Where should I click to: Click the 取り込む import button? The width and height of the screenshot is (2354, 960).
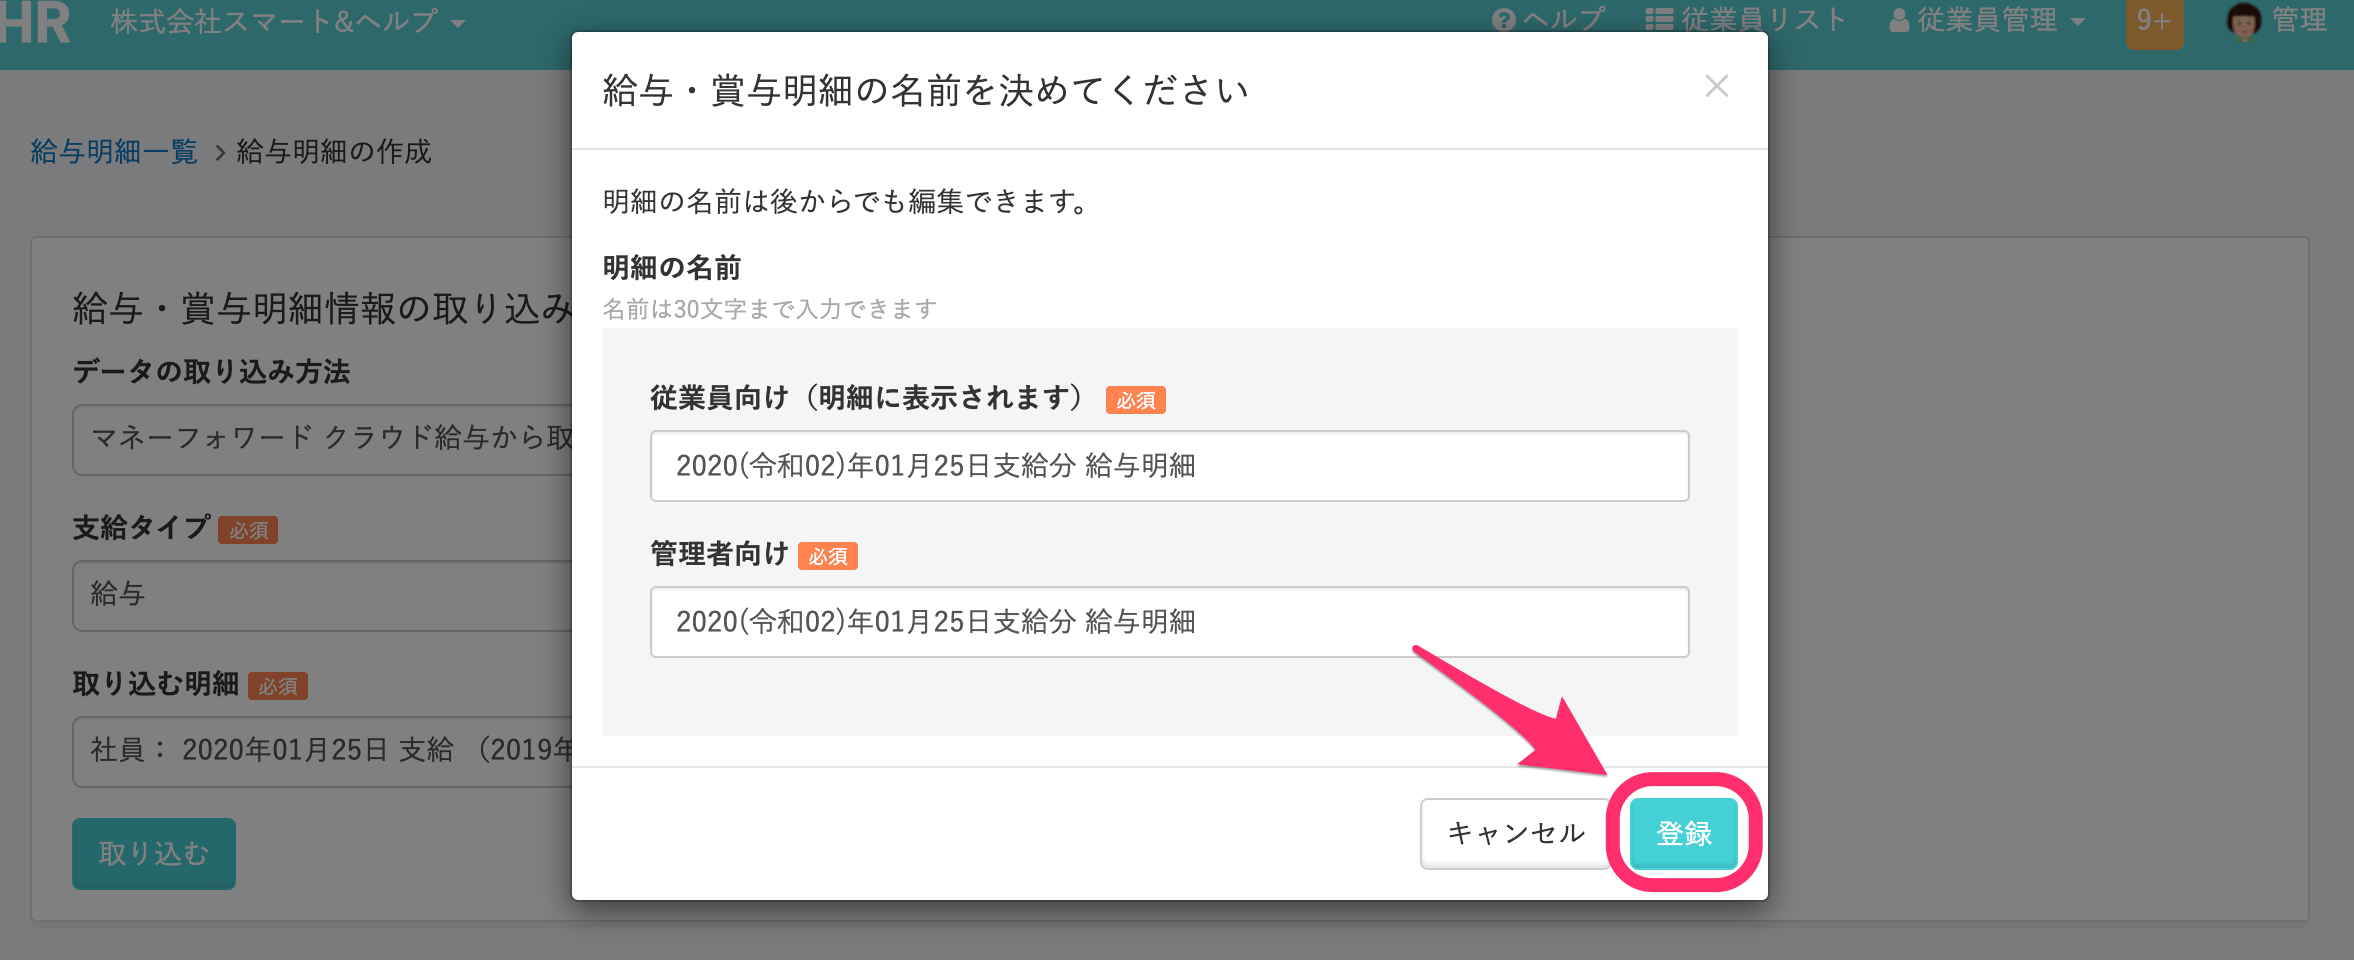tap(154, 853)
